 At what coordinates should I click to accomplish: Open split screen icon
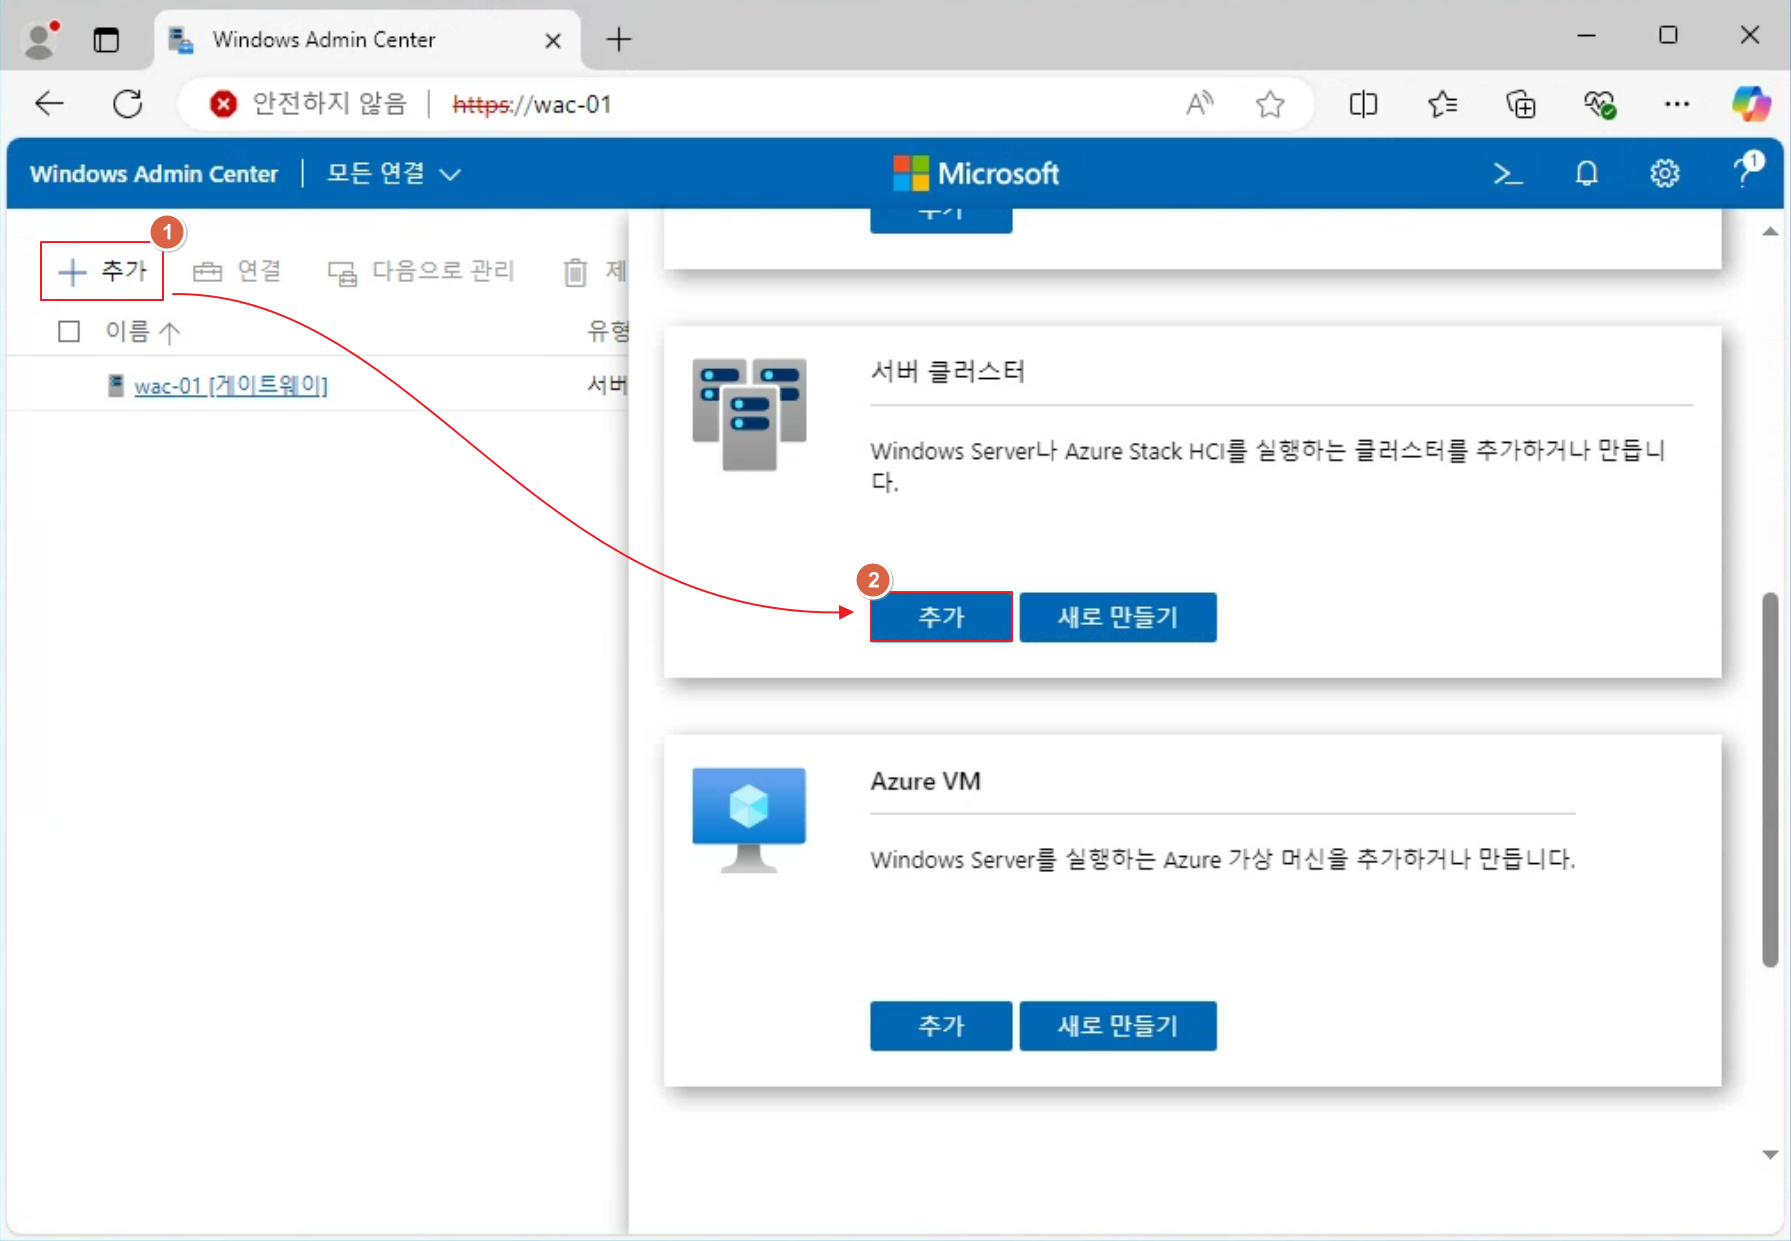click(x=1363, y=104)
